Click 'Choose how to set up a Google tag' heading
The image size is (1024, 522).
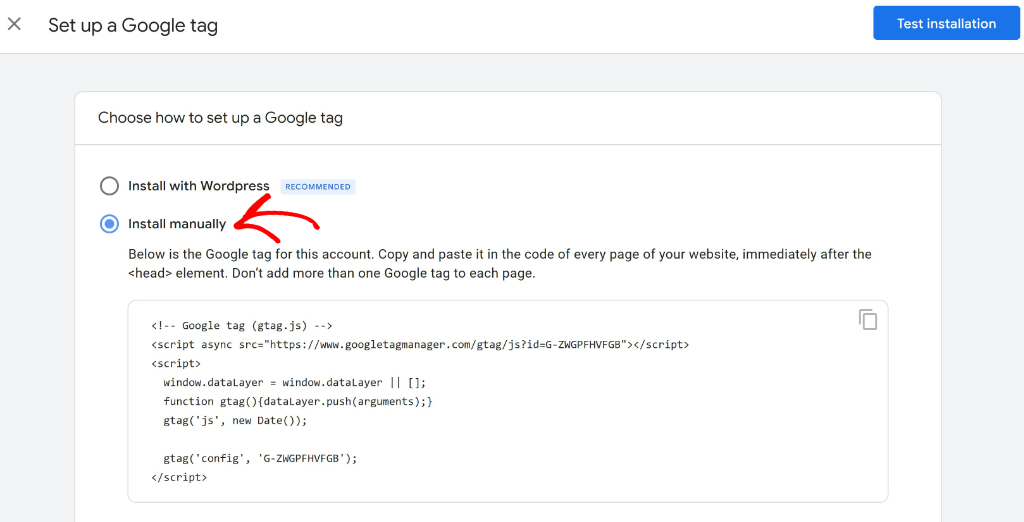(x=220, y=118)
